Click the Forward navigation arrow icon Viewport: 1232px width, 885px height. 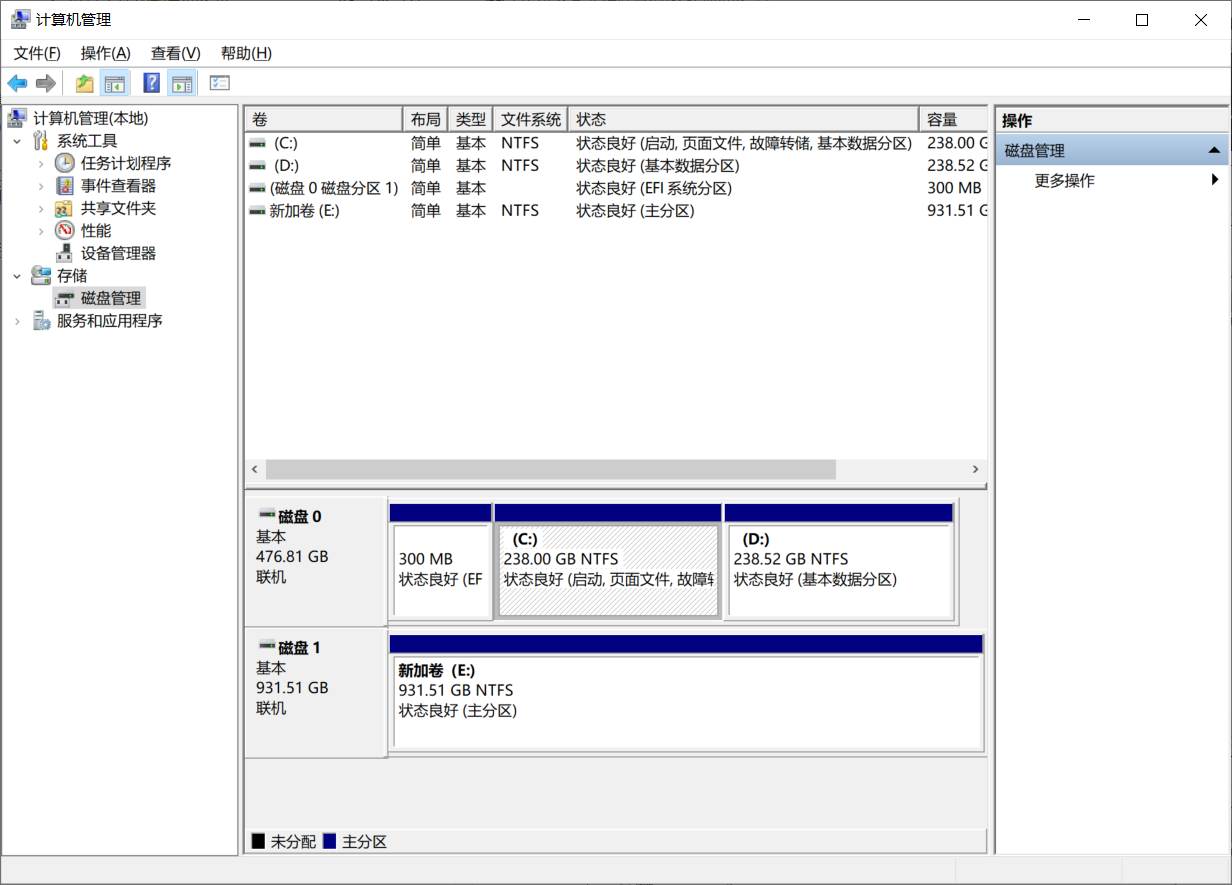pyautogui.click(x=45, y=83)
